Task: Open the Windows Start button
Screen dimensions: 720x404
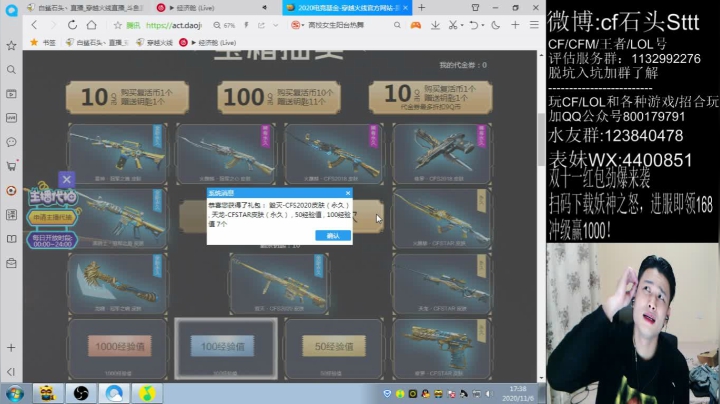Action: 15,393
